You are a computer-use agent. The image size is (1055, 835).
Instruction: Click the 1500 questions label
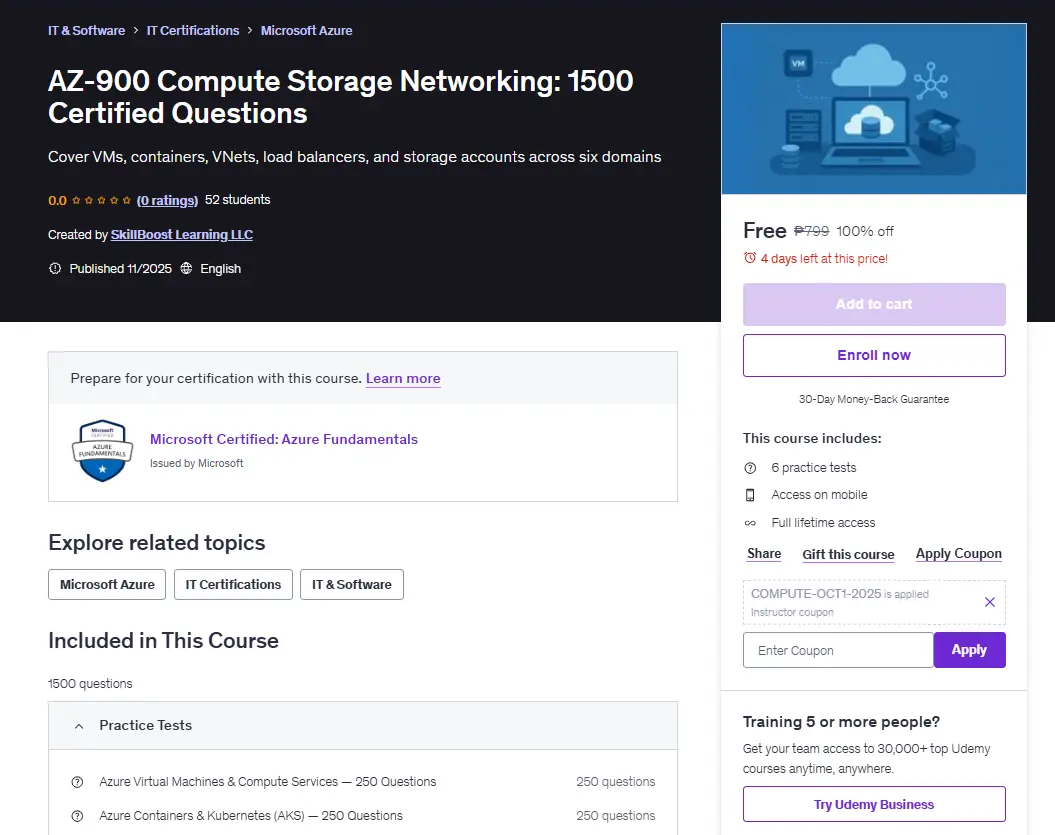point(90,684)
